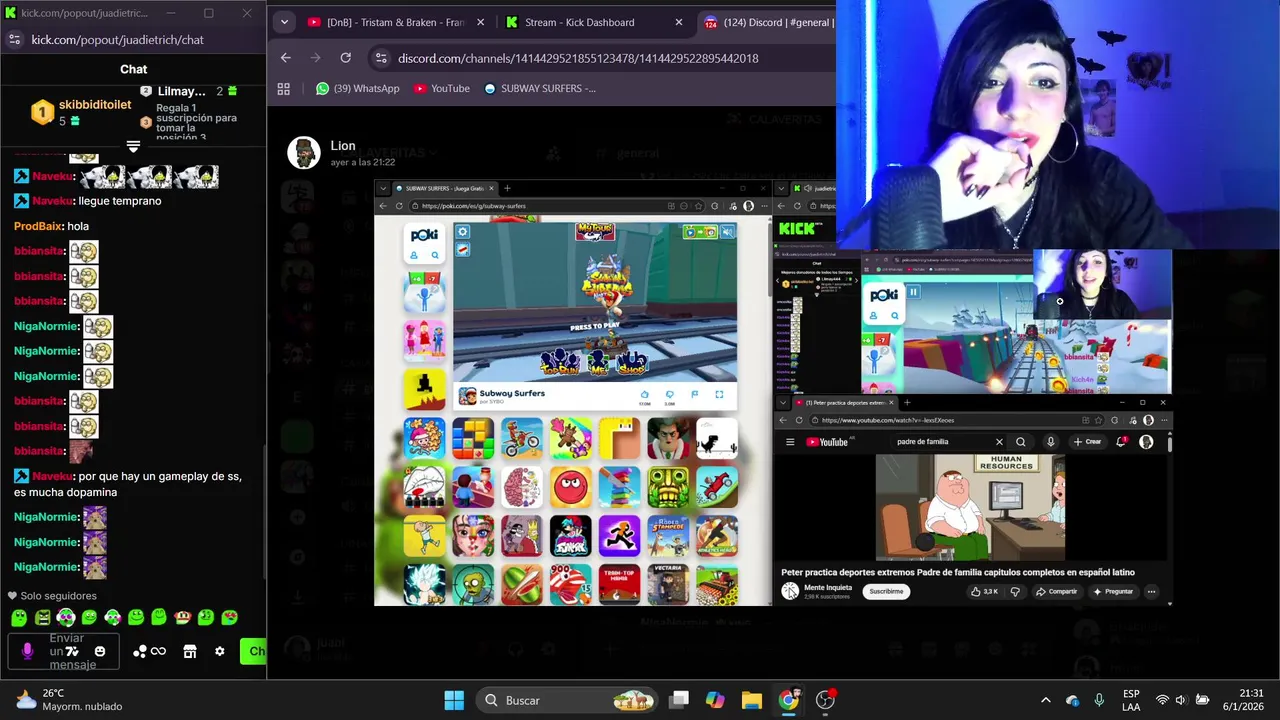Close the Kick Dashboard tab
This screenshot has width=1280, height=720.
[x=679, y=22]
